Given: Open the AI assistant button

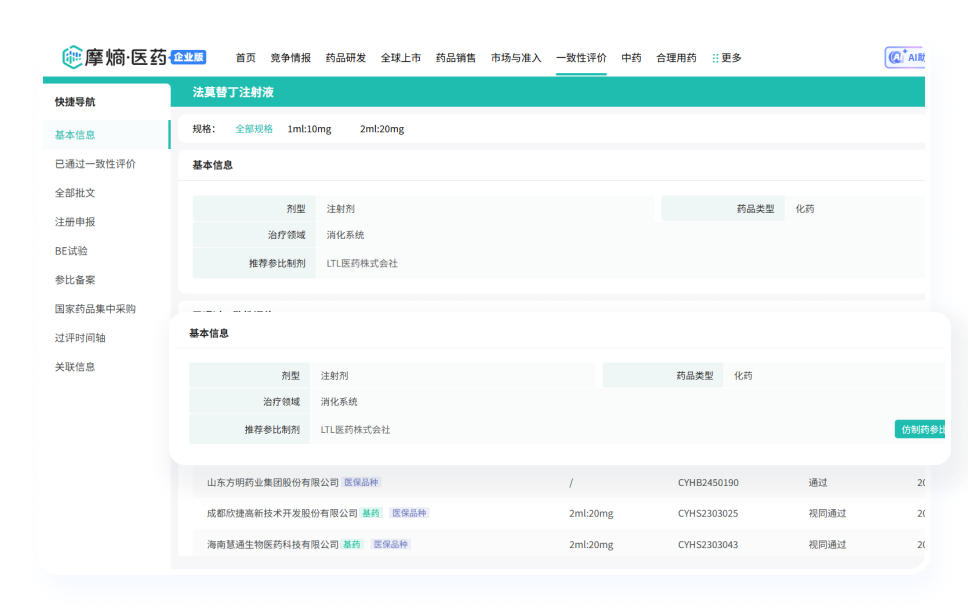Looking at the screenshot, I should pos(904,57).
